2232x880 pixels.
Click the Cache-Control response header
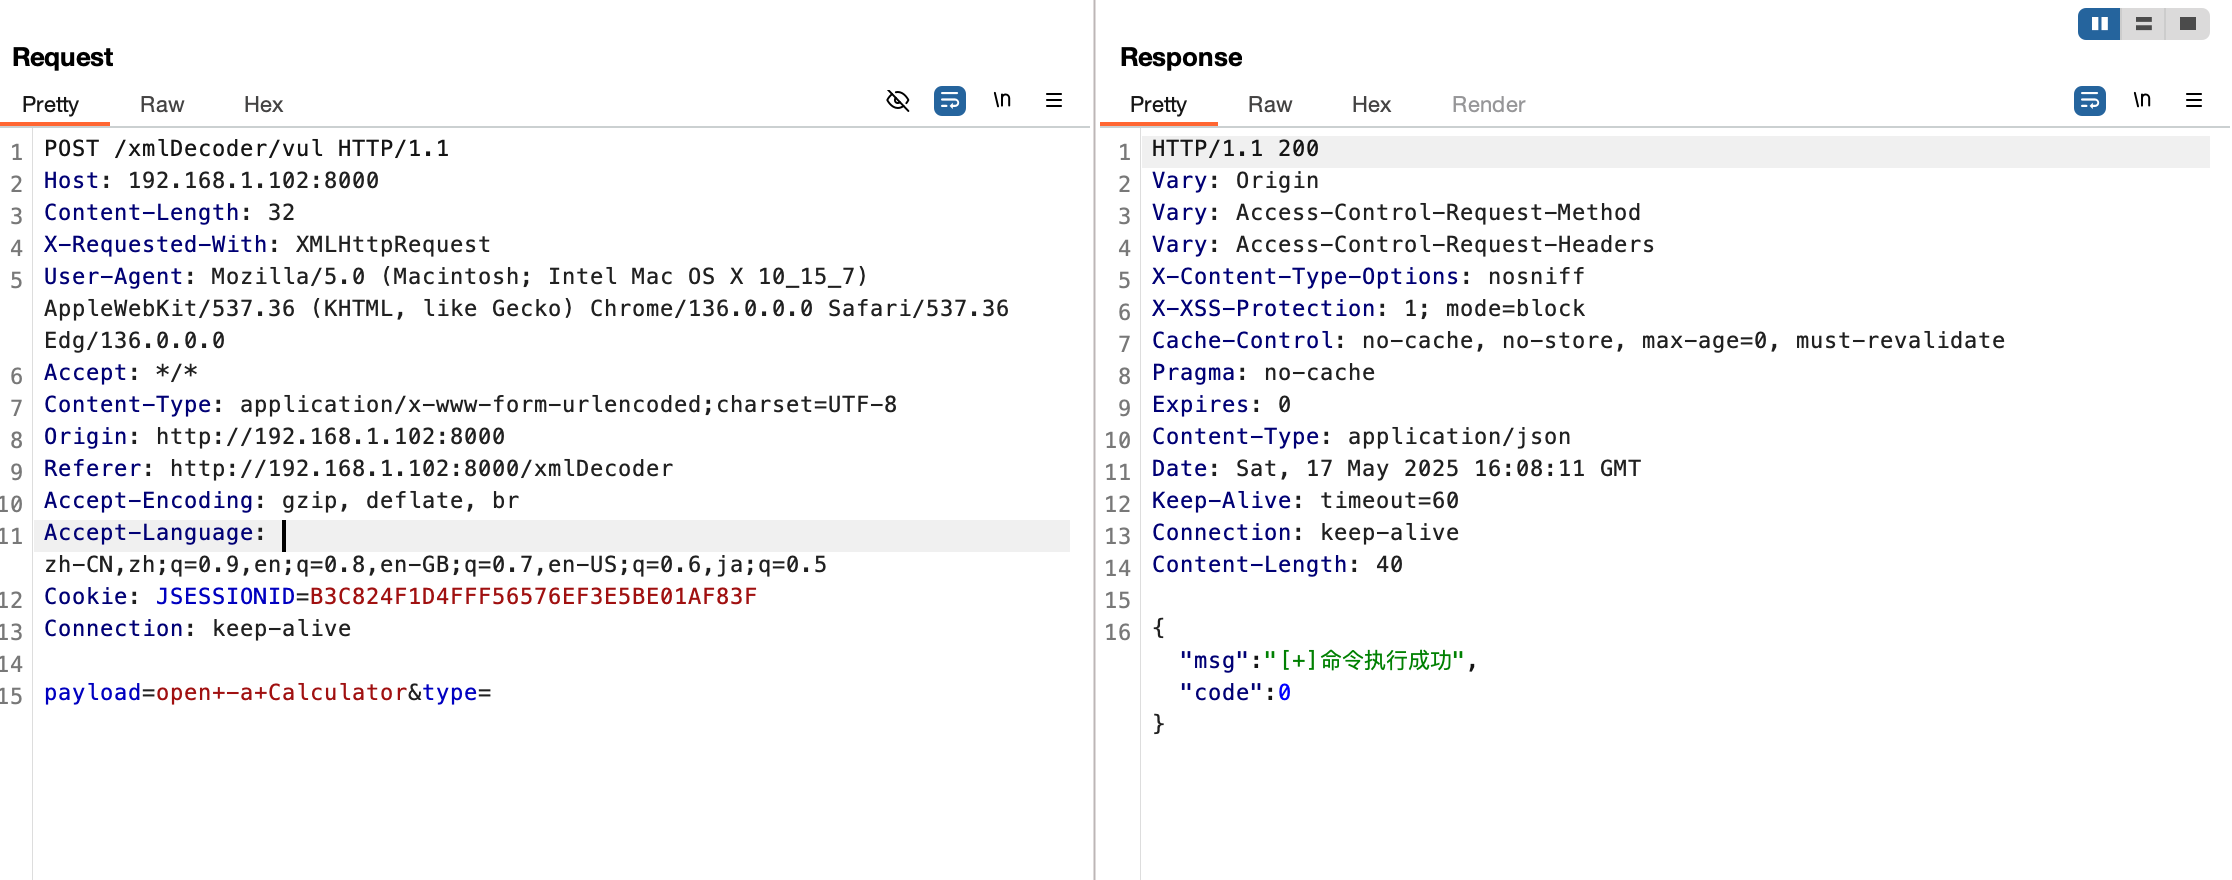click(x=1578, y=341)
